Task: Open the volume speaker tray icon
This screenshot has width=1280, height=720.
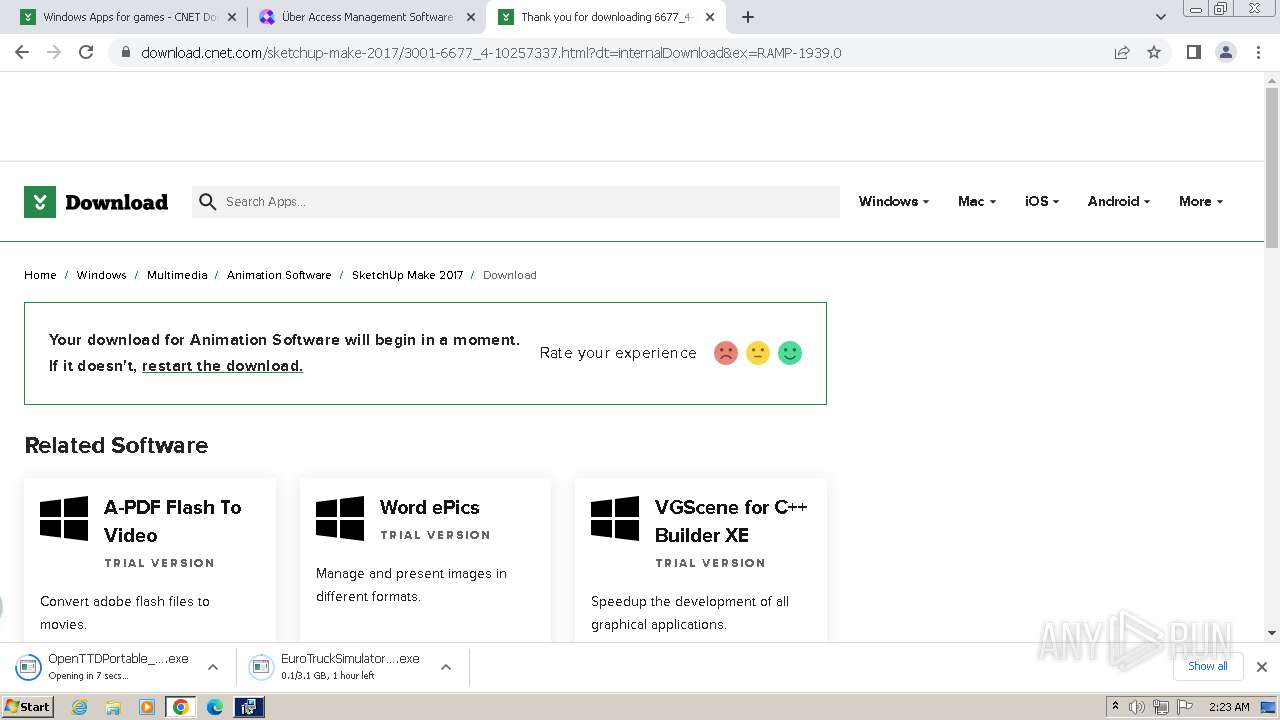Action: tap(1136, 707)
